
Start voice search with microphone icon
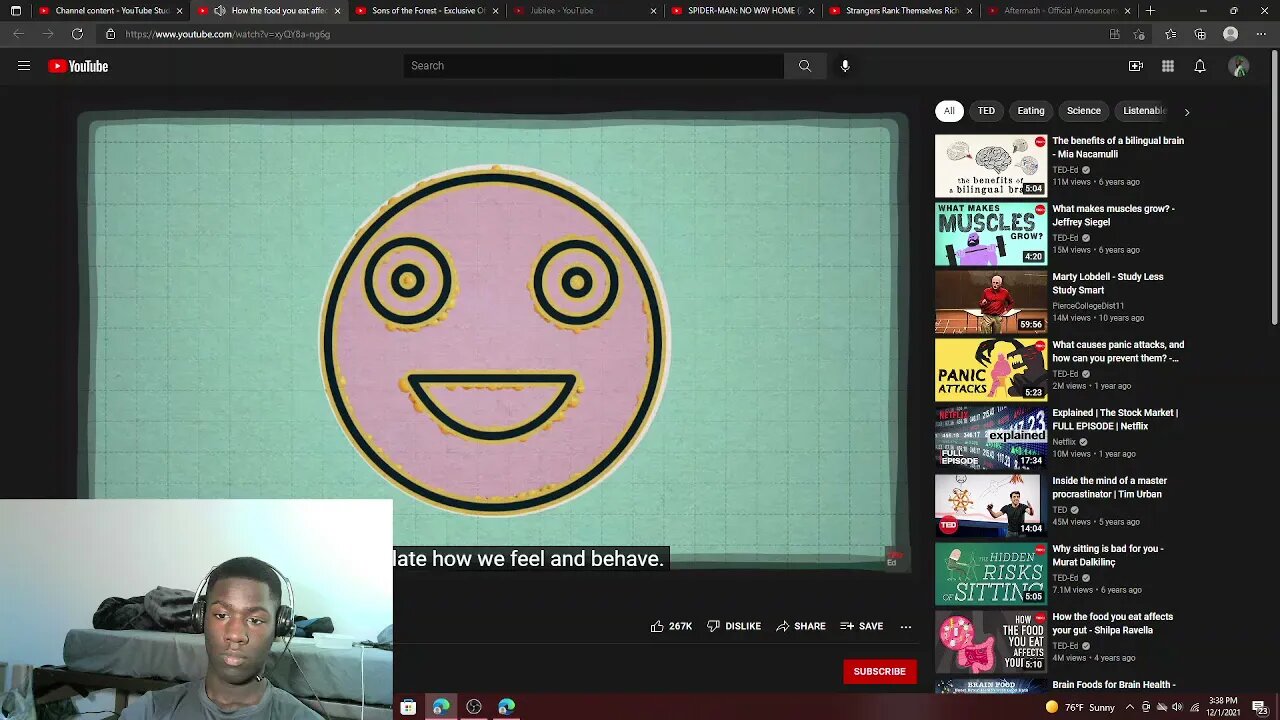point(845,66)
